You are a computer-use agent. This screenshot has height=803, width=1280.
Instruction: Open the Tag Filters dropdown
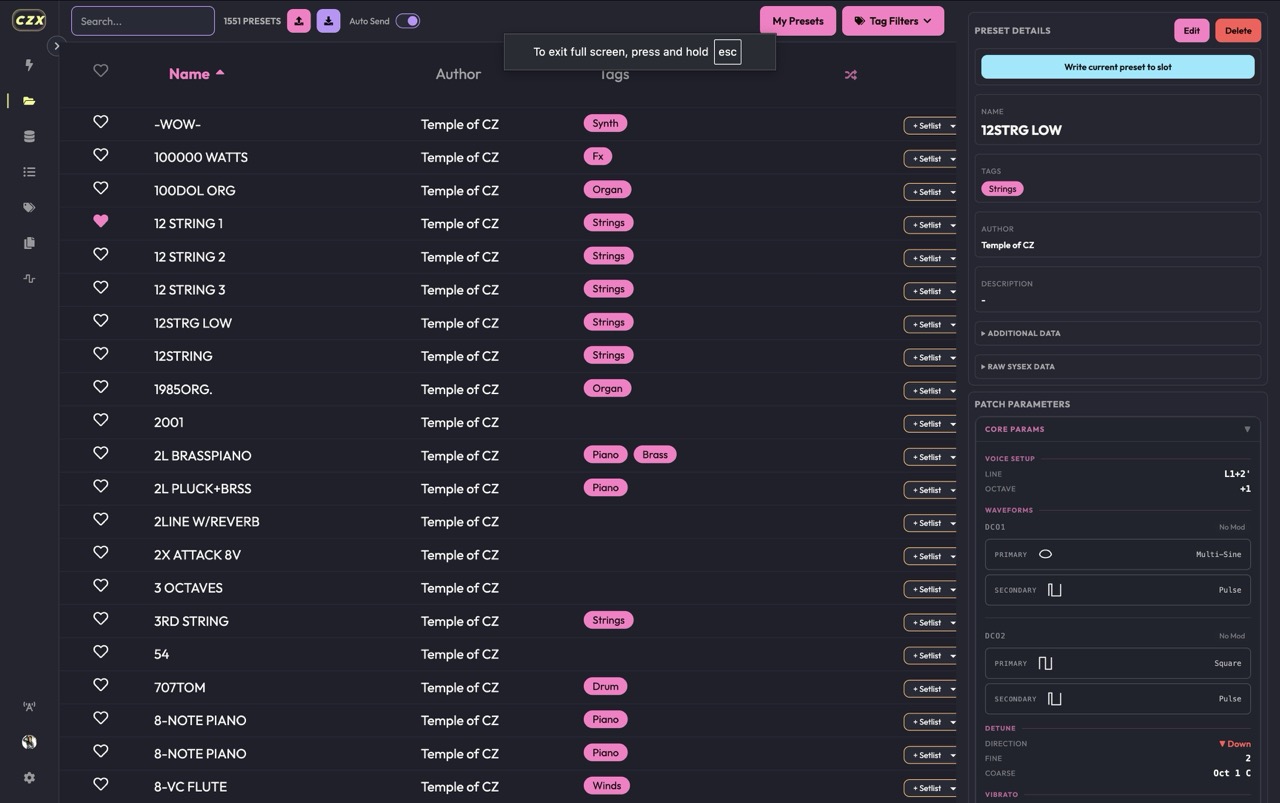(x=893, y=21)
